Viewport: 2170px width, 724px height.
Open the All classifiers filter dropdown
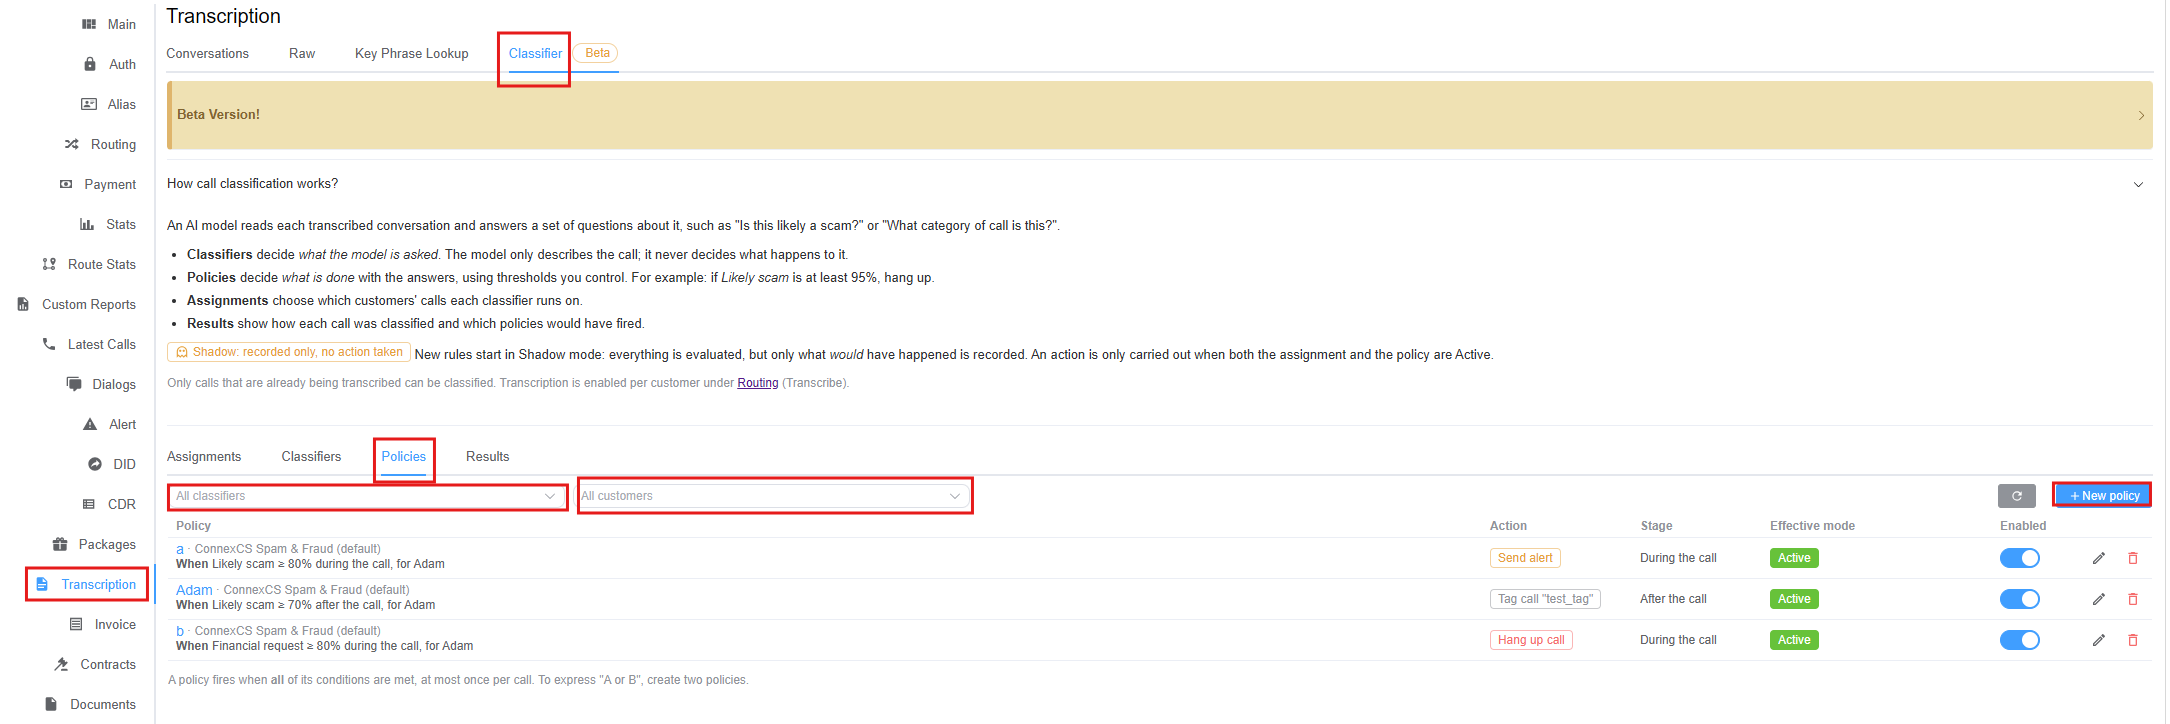[367, 496]
